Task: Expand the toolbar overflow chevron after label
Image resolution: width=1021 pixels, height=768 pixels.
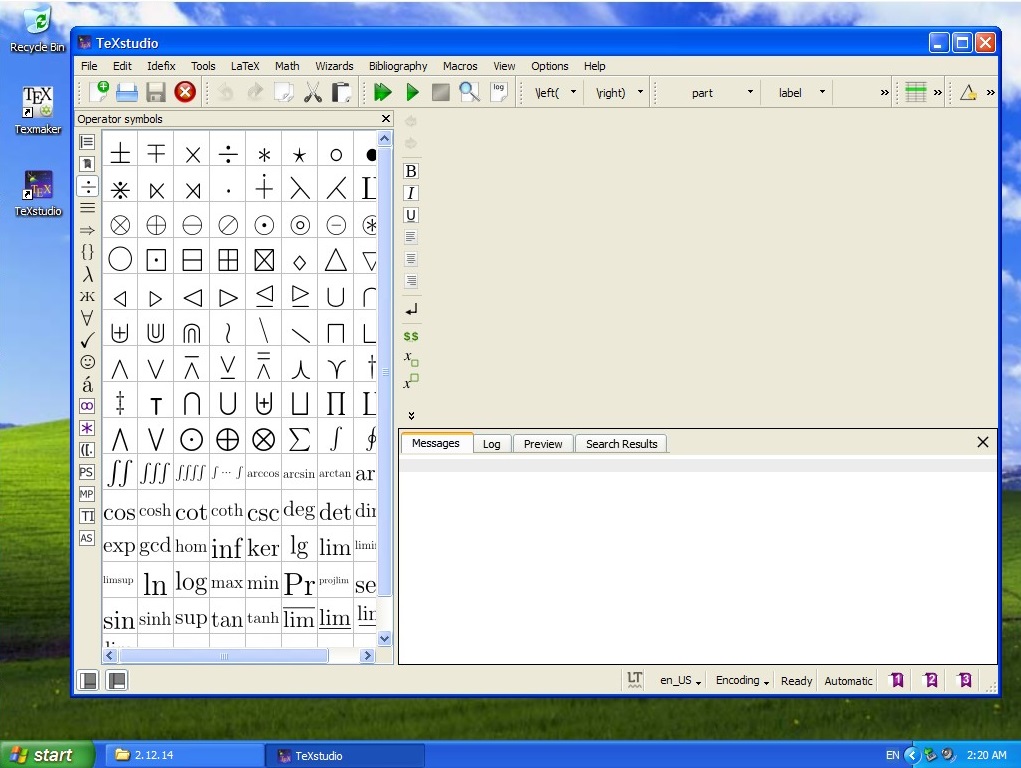Action: pyautogui.click(x=884, y=92)
